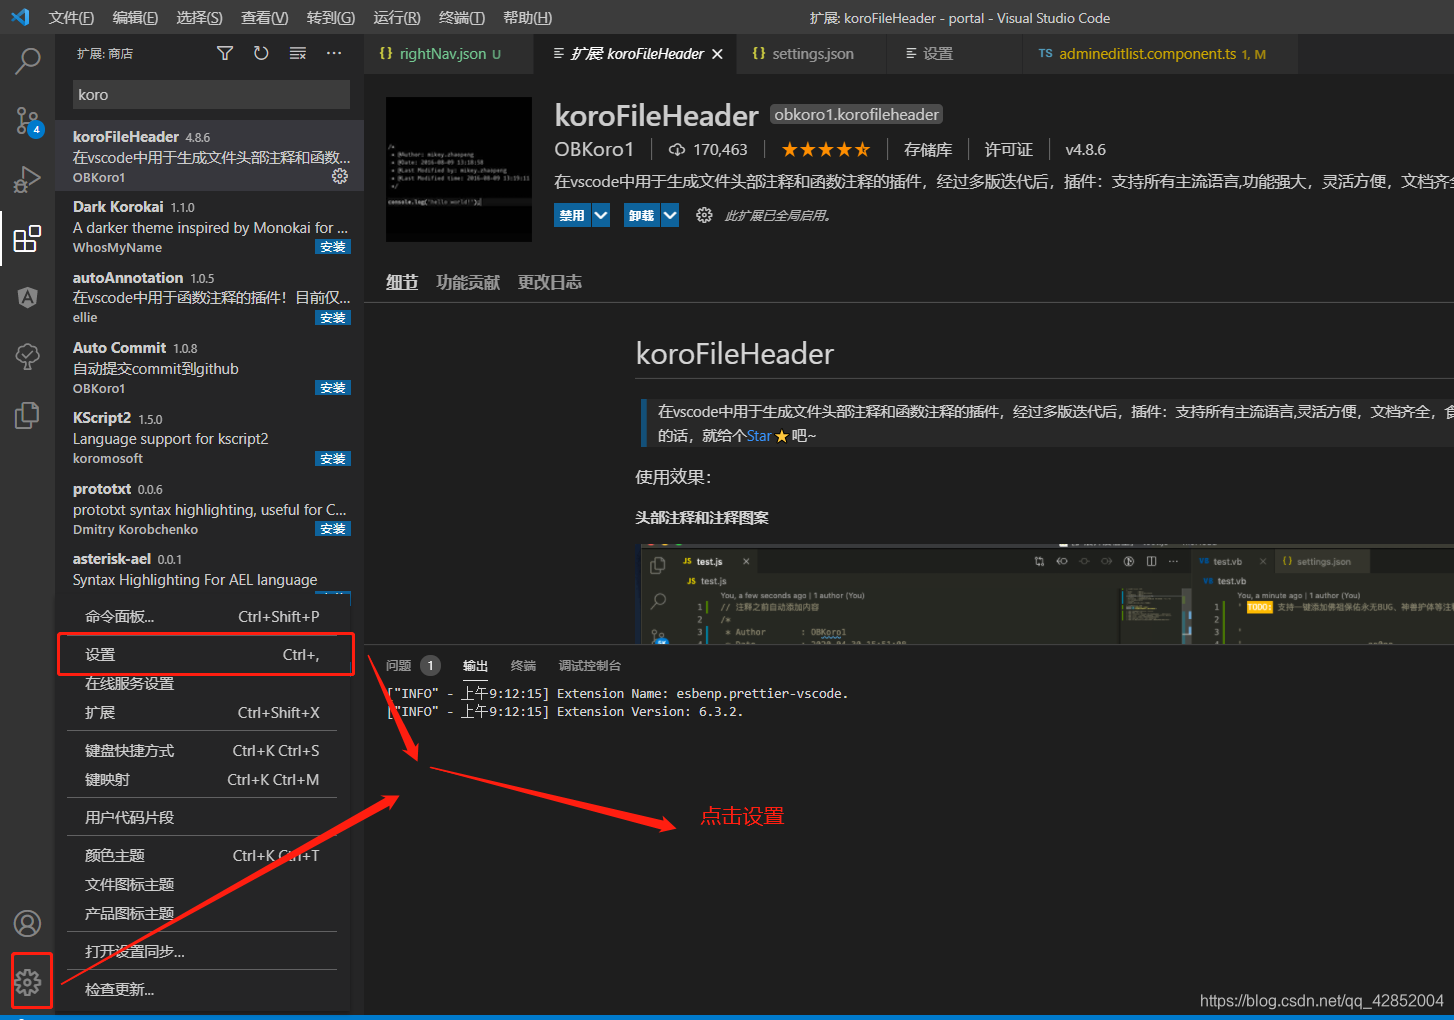Expand the uninstall button dropdown arrow
This screenshot has height=1020, width=1454.
tap(670, 215)
